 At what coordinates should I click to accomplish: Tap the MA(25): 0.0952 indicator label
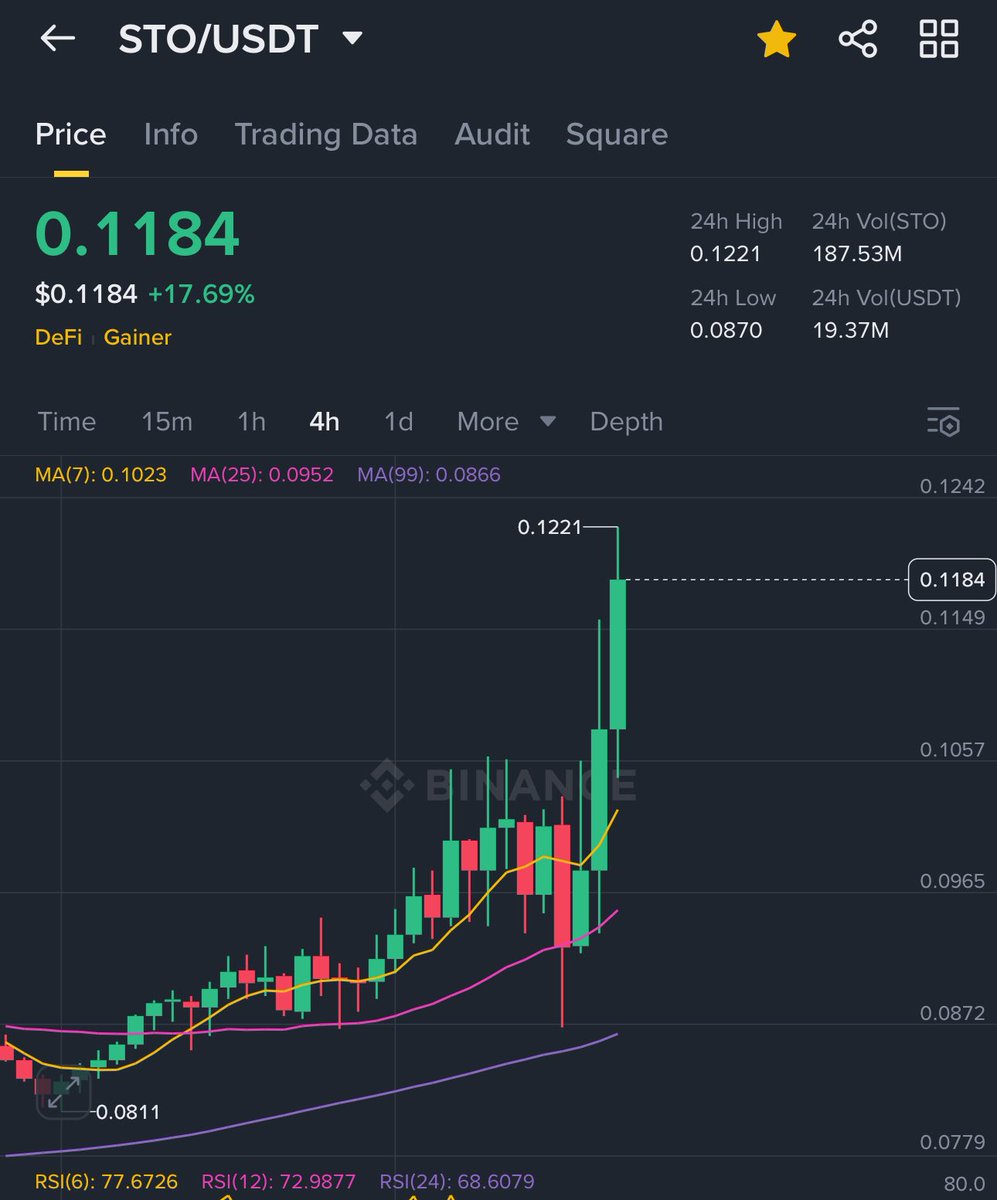tap(262, 475)
